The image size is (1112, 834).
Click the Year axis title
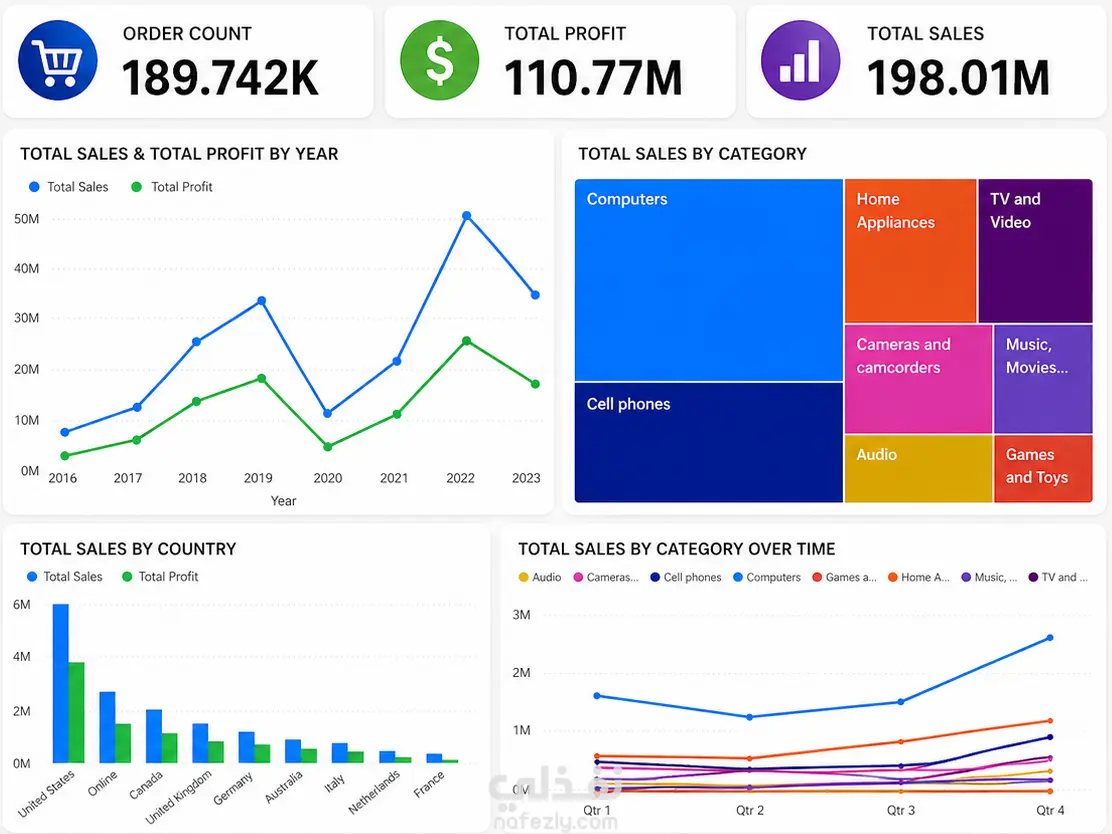click(284, 501)
